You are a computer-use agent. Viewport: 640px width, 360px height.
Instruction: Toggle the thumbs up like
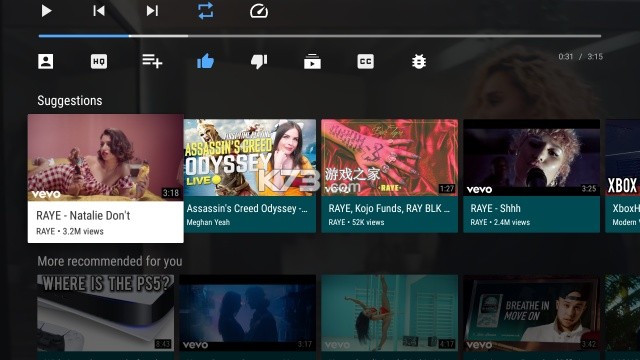coord(205,61)
